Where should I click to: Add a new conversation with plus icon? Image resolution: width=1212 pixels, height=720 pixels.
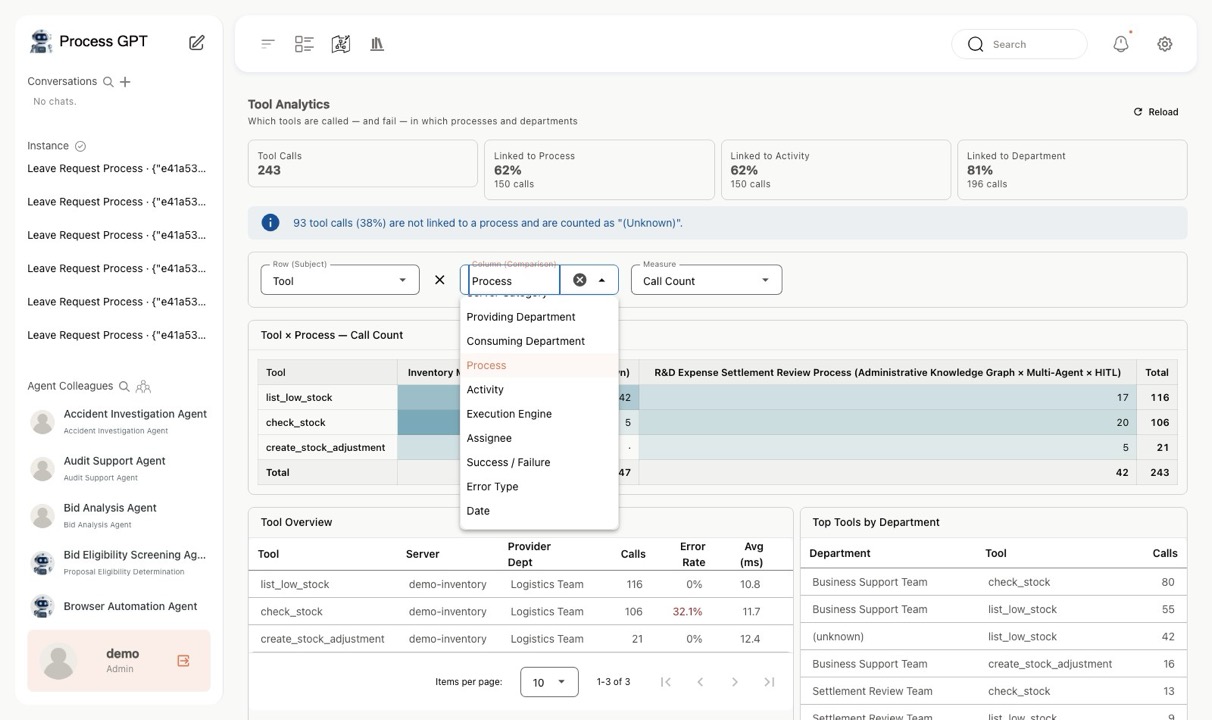click(x=125, y=82)
